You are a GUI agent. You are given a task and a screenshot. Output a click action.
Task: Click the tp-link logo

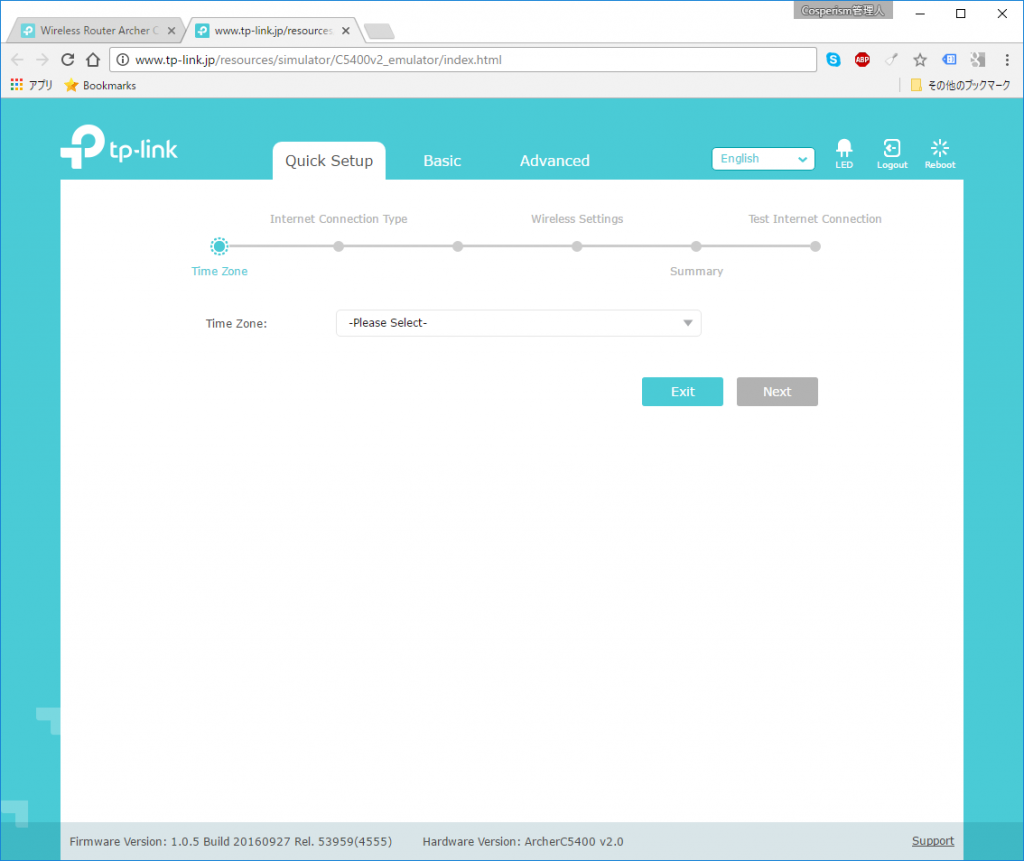[x=119, y=147]
